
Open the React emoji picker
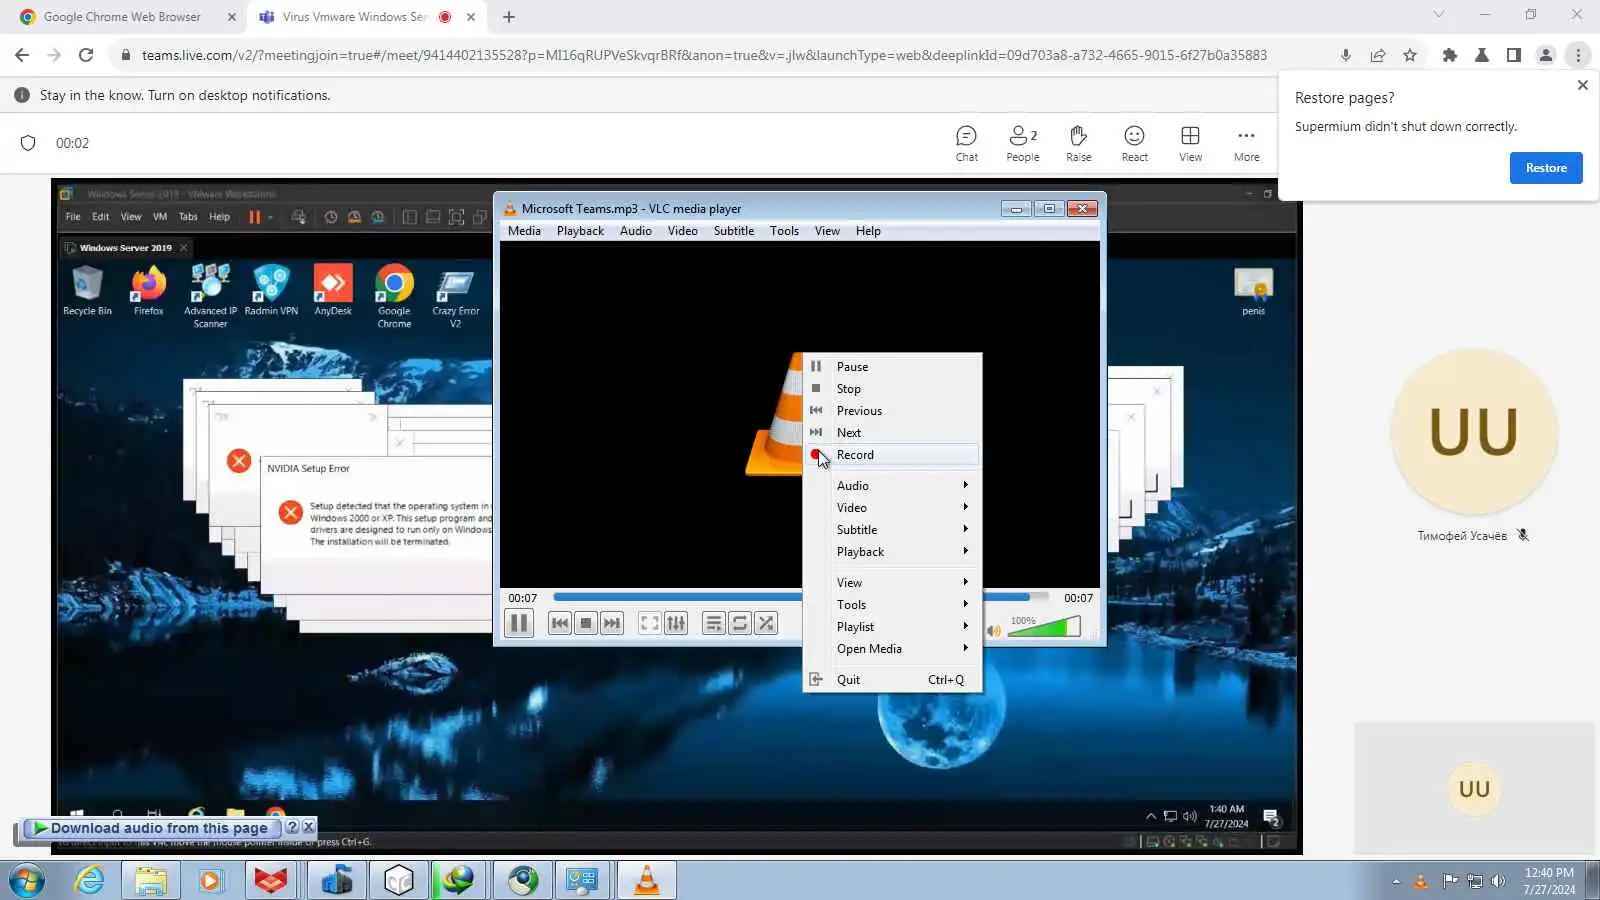[1134, 143]
